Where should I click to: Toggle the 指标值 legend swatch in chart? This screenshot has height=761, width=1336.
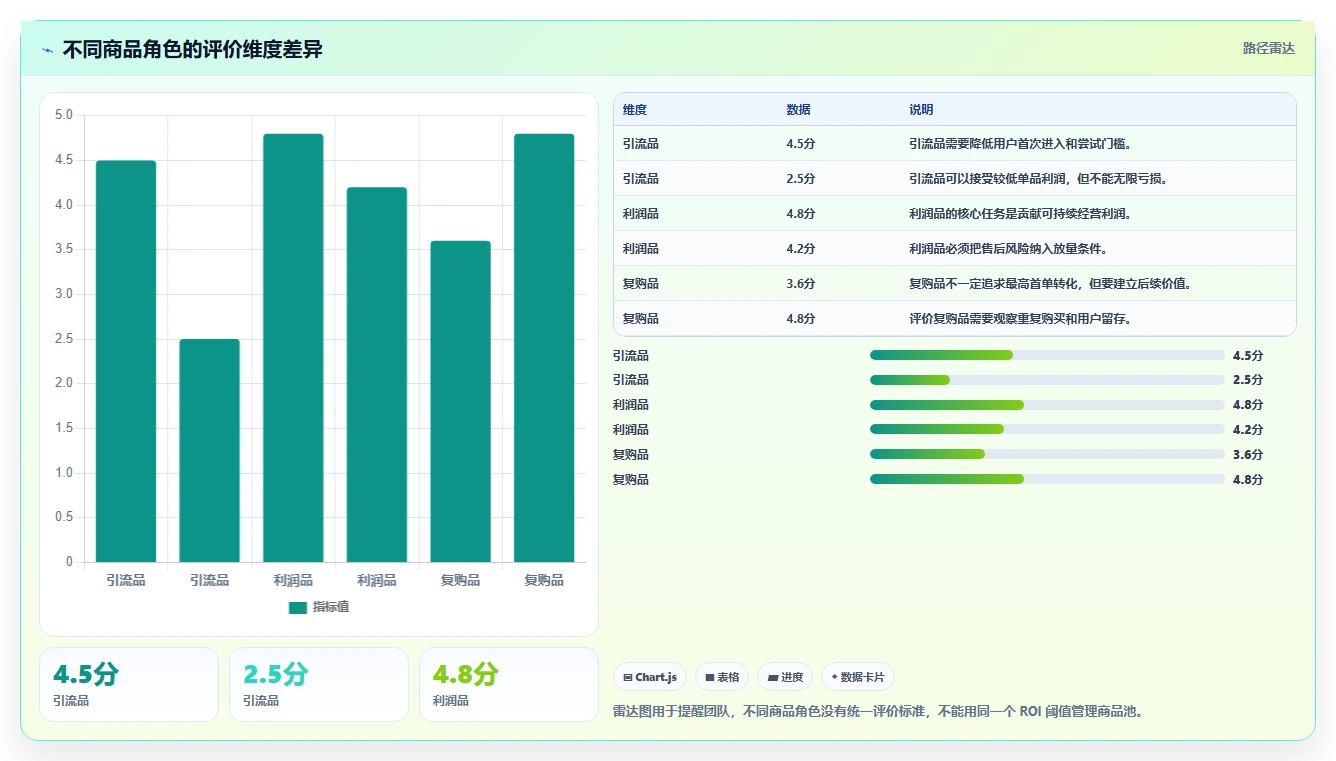pos(298,607)
